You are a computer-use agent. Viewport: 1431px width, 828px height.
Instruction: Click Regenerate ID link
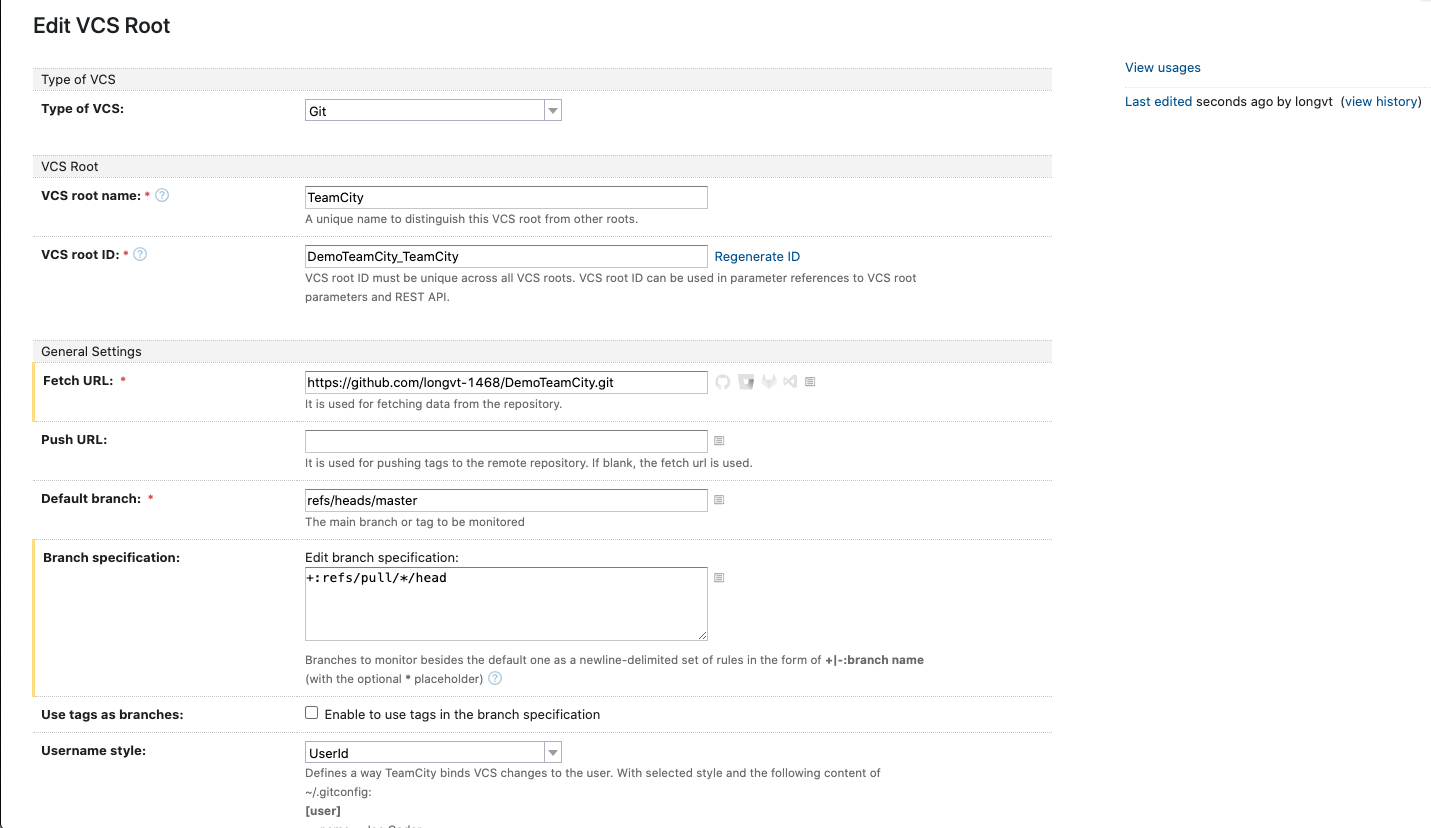point(757,257)
